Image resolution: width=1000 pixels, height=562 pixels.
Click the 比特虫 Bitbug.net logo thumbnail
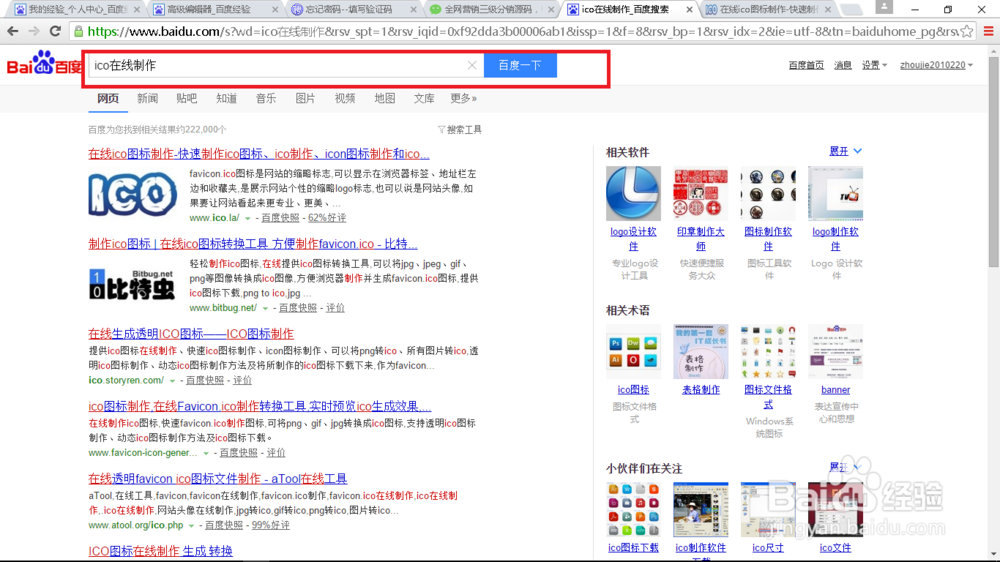click(x=133, y=285)
